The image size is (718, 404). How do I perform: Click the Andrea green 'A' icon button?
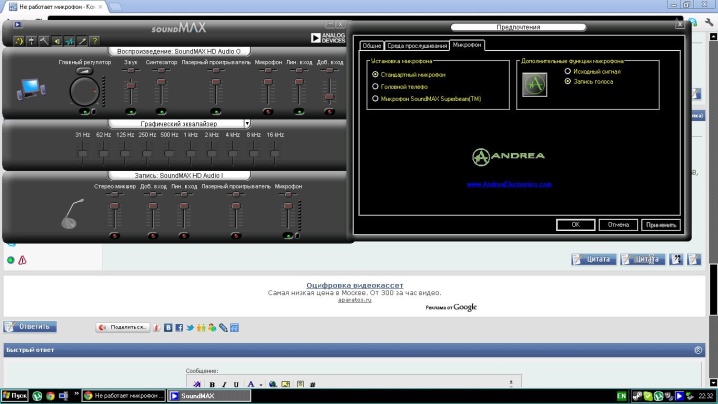click(534, 84)
